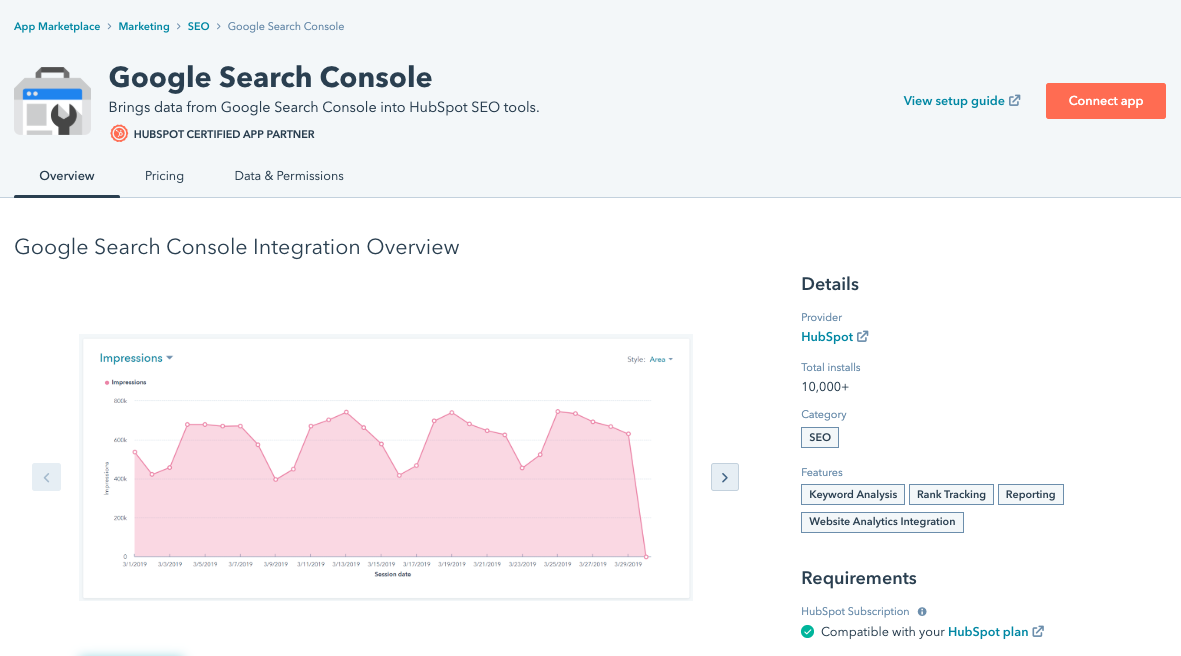Viewport: 1181px width, 656px height.
Task: Select the Rank Tracking feature tag
Action: click(951, 495)
